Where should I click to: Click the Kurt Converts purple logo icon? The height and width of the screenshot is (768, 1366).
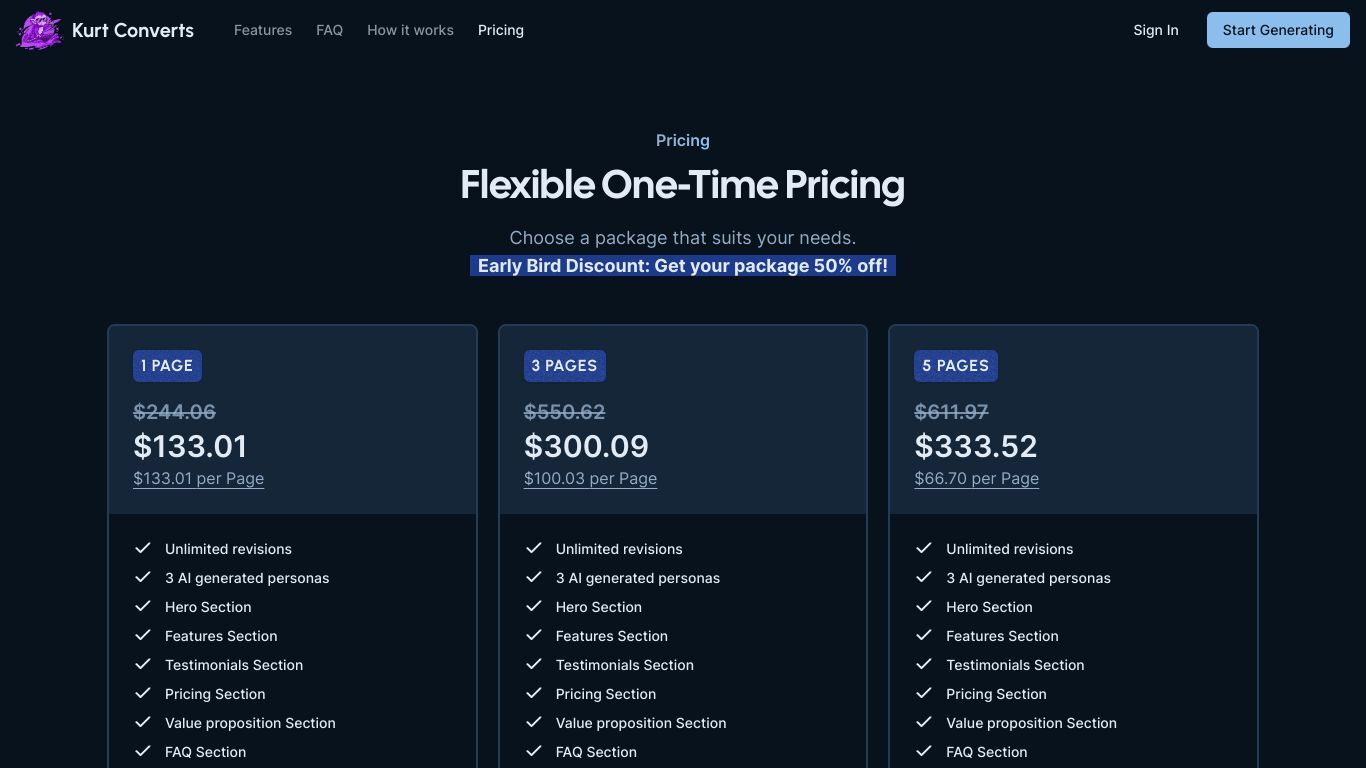pyautogui.click(x=39, y=30)
